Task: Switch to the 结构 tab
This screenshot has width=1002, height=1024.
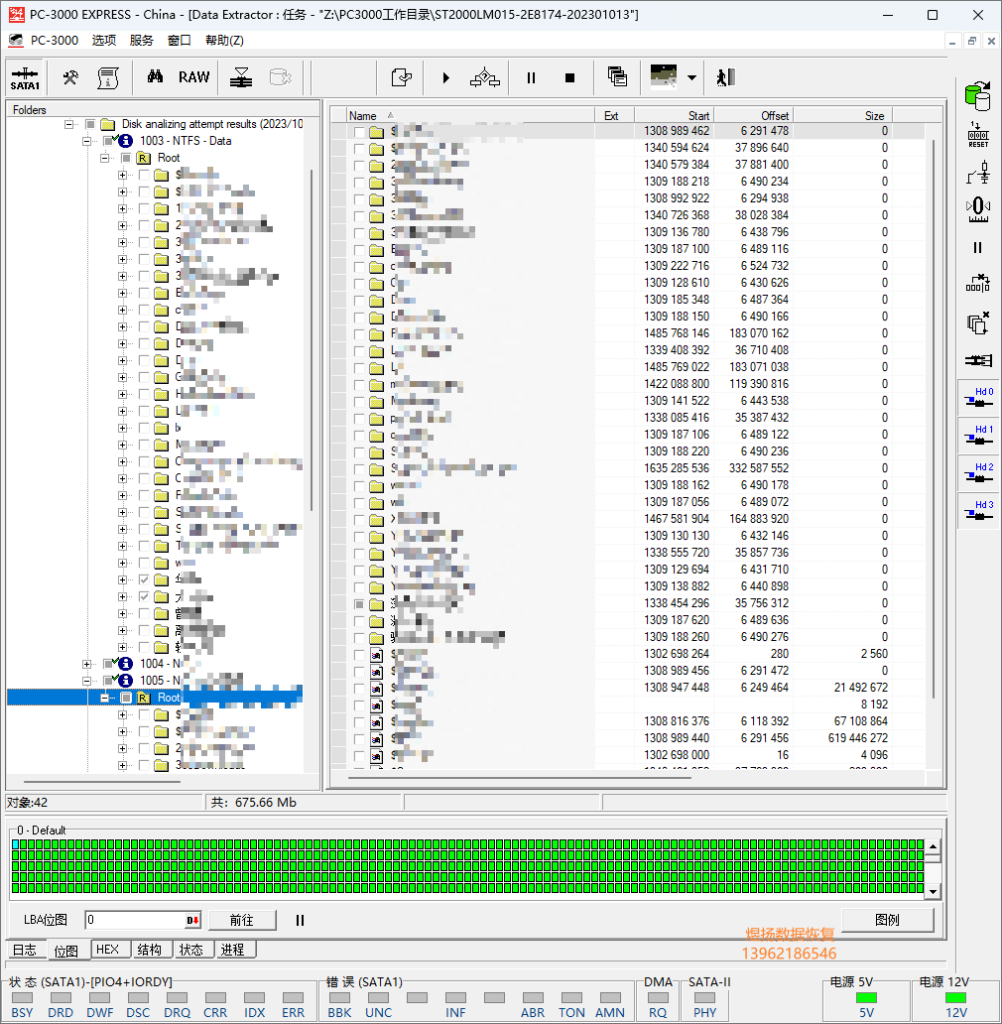Action: tap(150, 950)
